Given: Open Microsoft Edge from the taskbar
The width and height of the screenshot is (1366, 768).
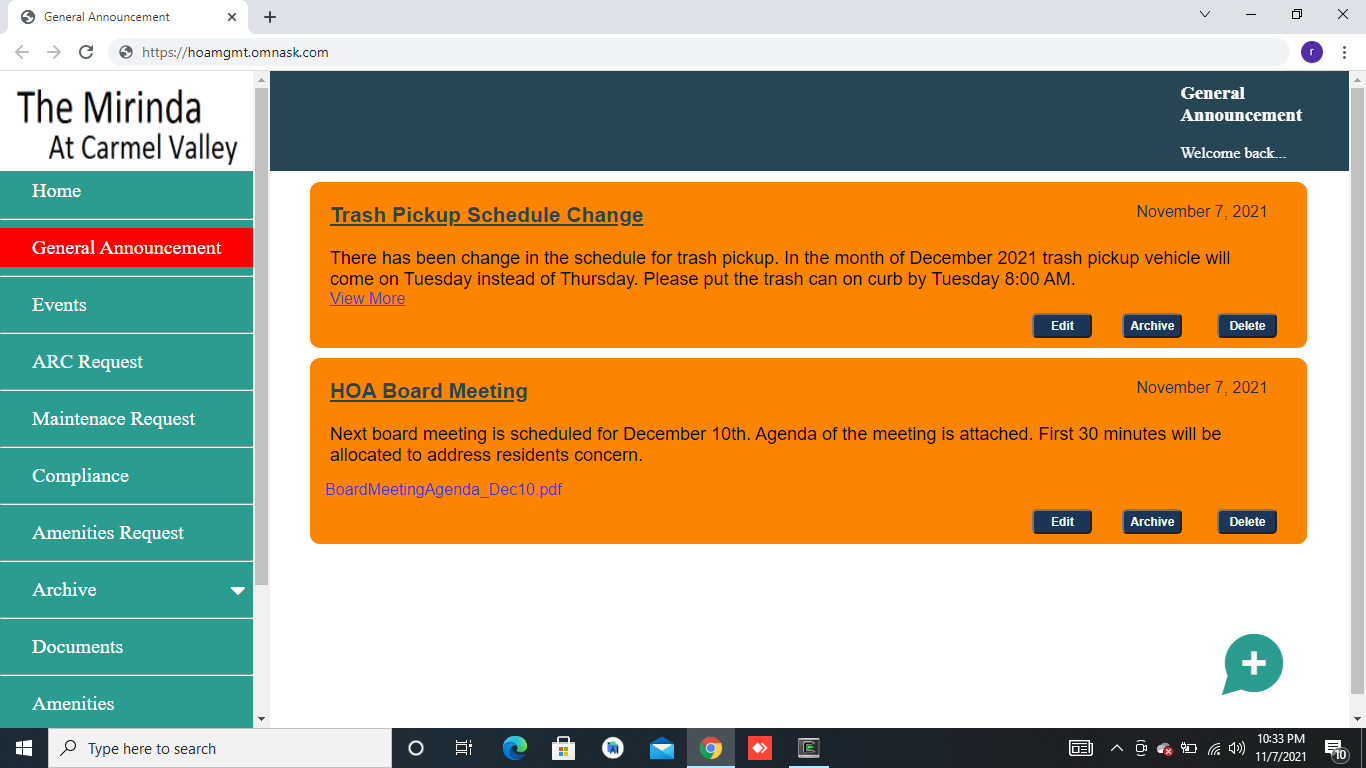Looking at the screenshot, I should coord(515,748).
